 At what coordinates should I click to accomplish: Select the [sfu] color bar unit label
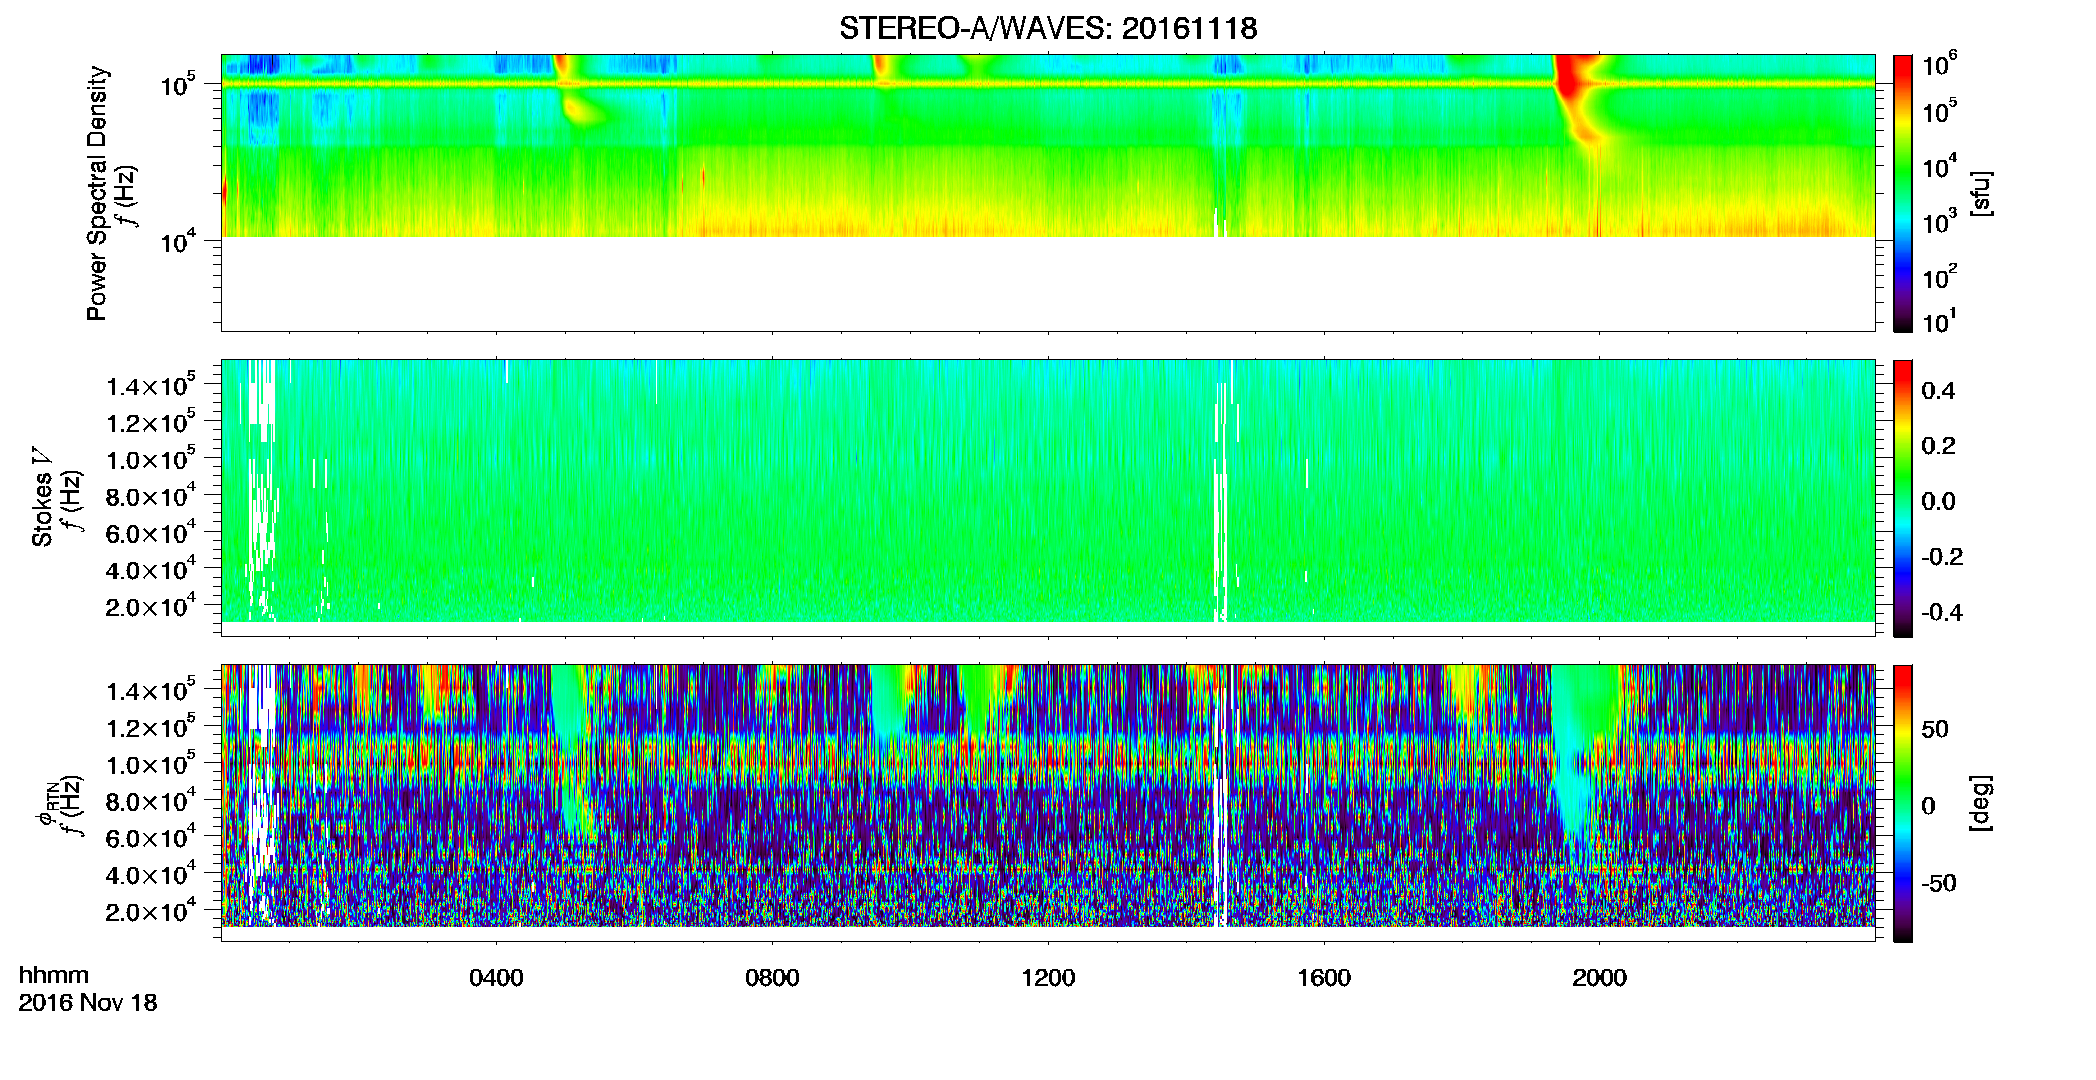1981,193
